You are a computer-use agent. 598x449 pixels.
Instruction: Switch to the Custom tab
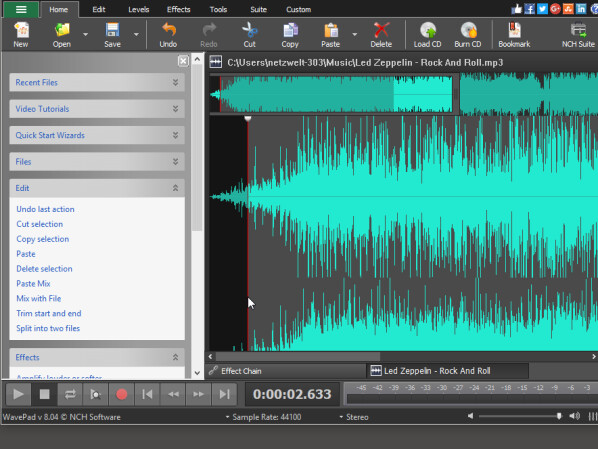coord(299,10)
